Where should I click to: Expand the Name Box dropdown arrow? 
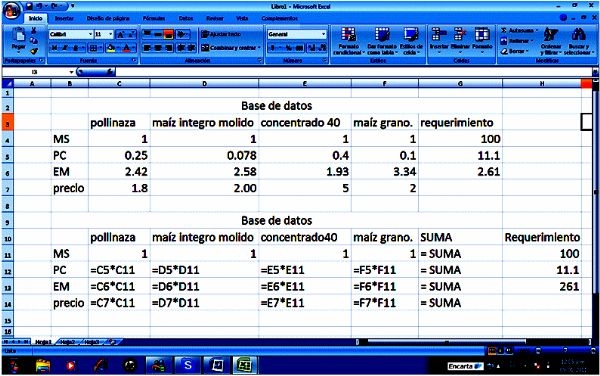[x=72, y=72]
